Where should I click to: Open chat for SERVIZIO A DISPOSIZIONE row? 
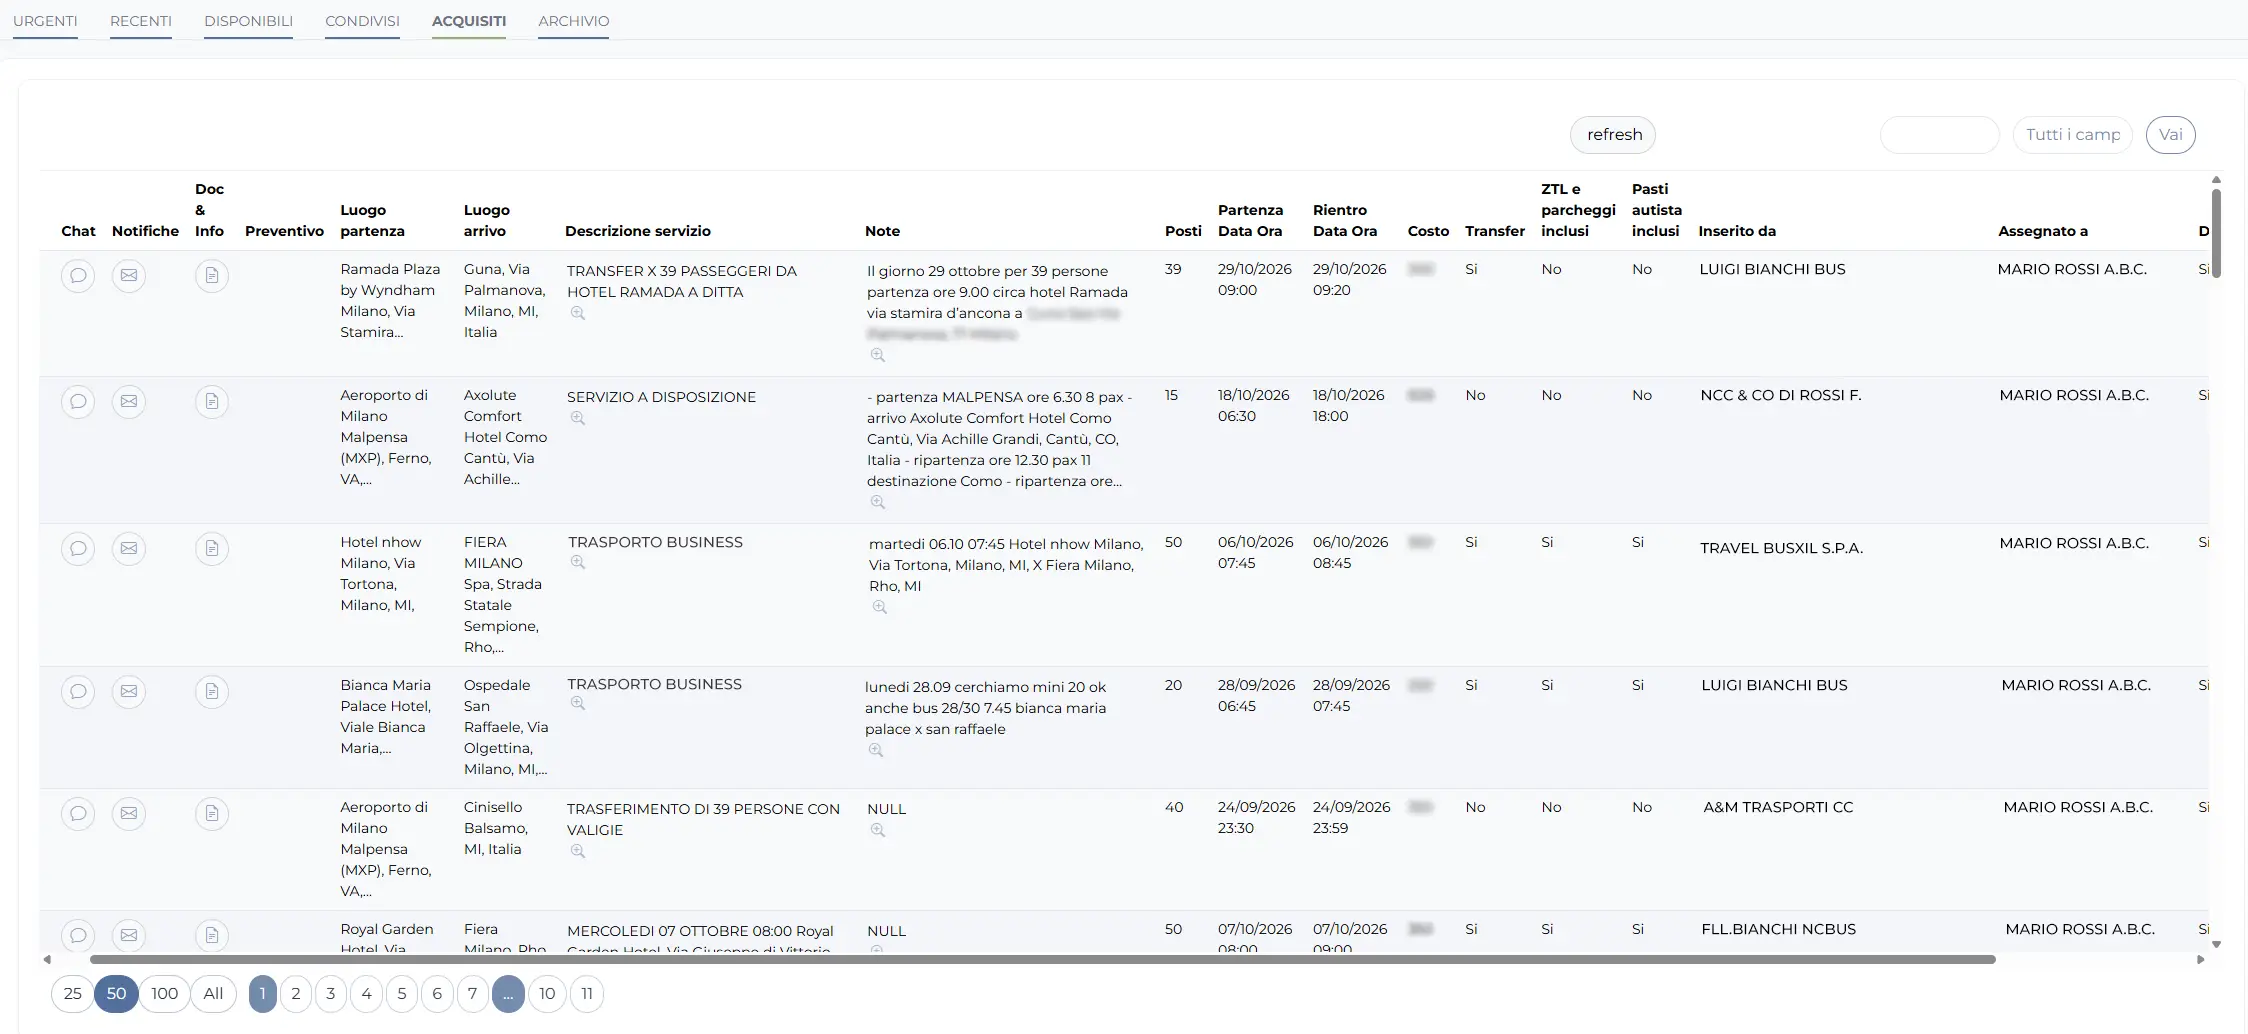tap(78, 401)
